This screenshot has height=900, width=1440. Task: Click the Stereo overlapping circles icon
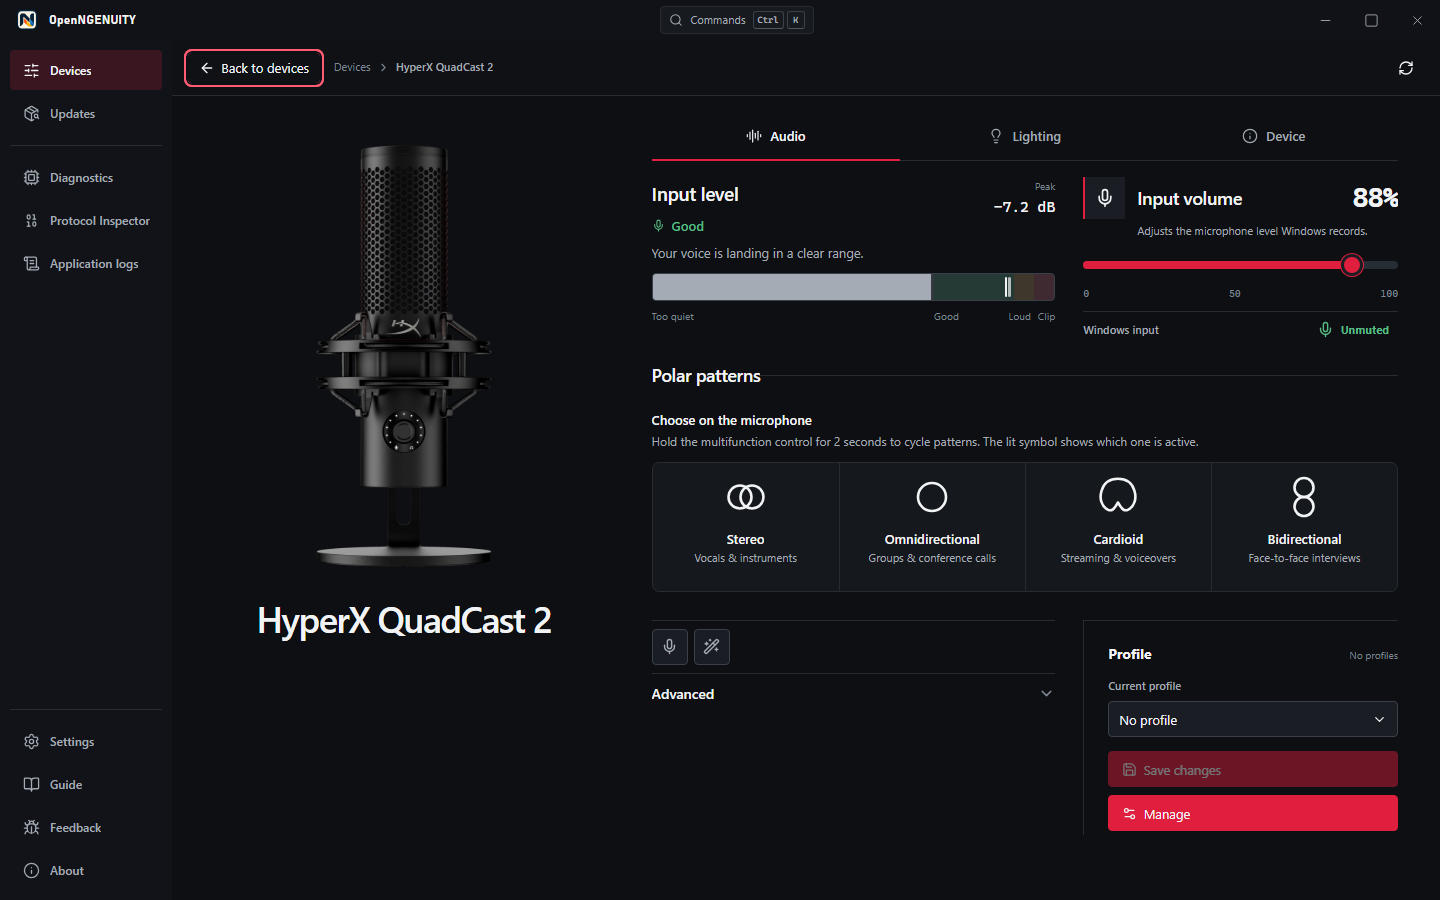pyautogui.click(x=746, y=497)
